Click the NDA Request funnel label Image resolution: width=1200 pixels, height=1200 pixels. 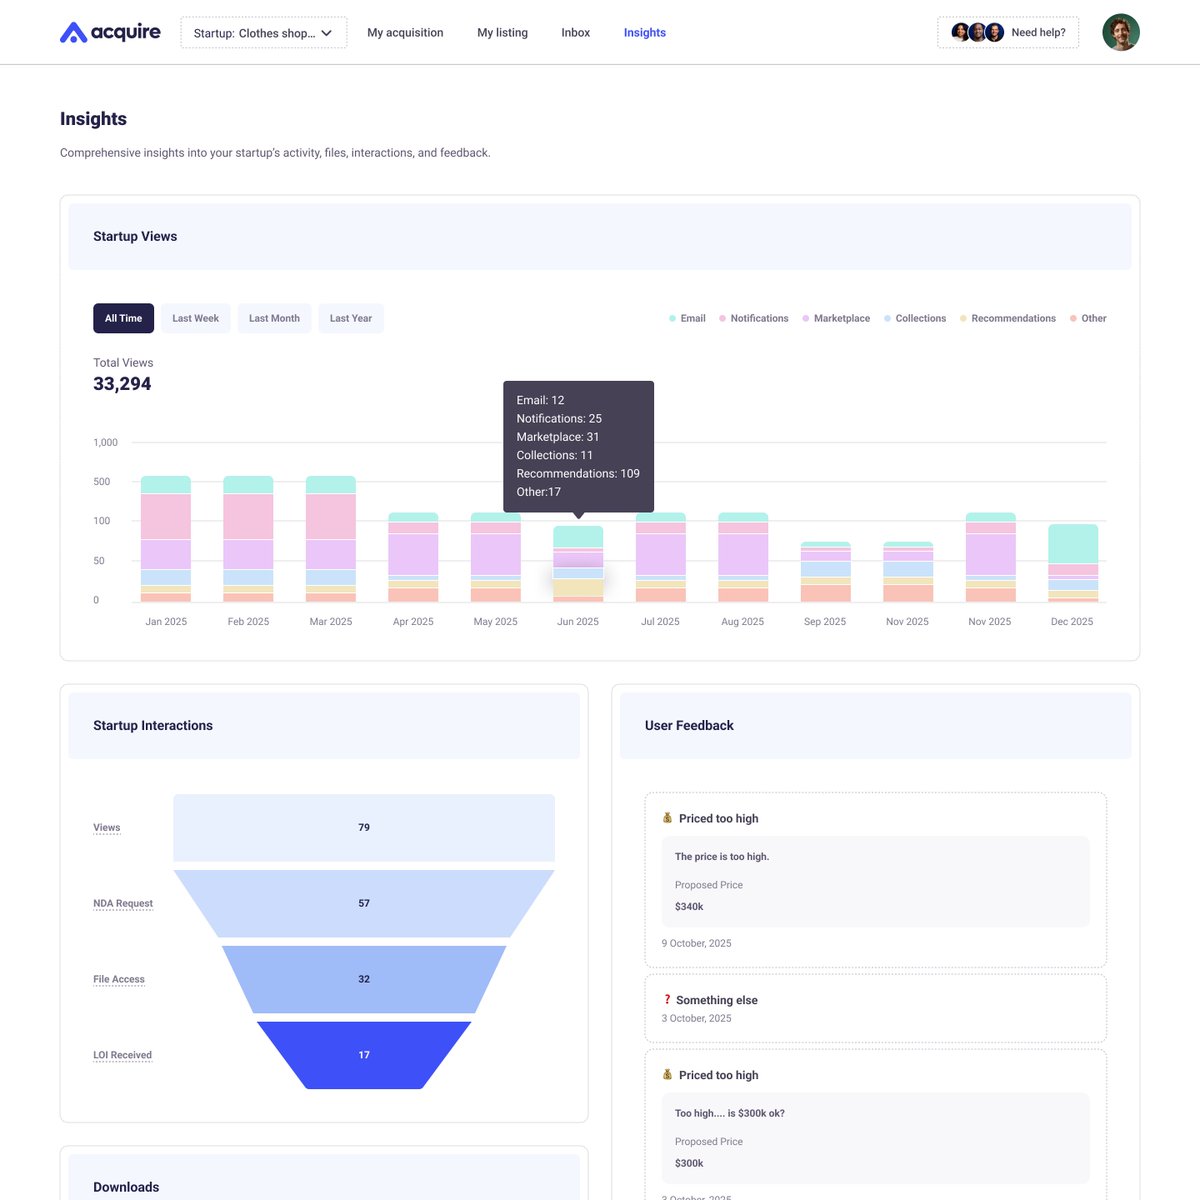click(123, 904)
